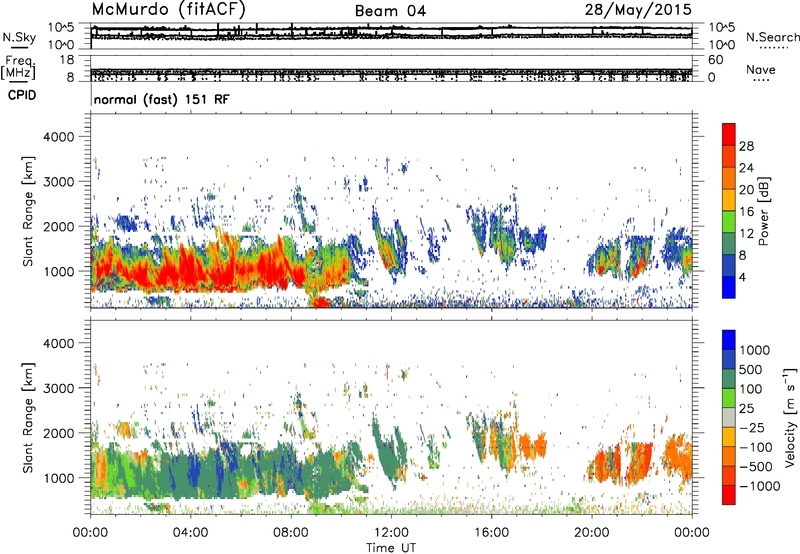Click the '4000' tick on the power panel
The height and width of the screenshot is (554, 800).
(x=61, y=137)
